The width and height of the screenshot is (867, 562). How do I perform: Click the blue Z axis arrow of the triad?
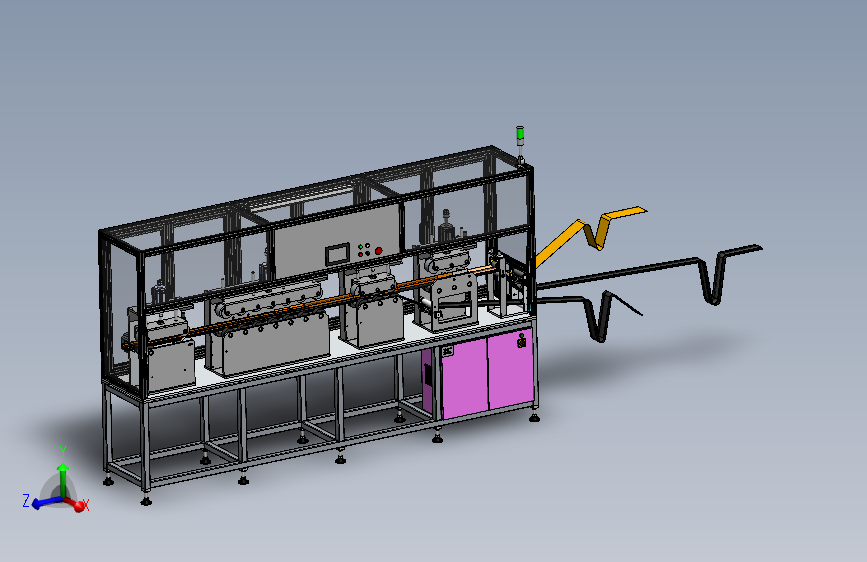46,502
